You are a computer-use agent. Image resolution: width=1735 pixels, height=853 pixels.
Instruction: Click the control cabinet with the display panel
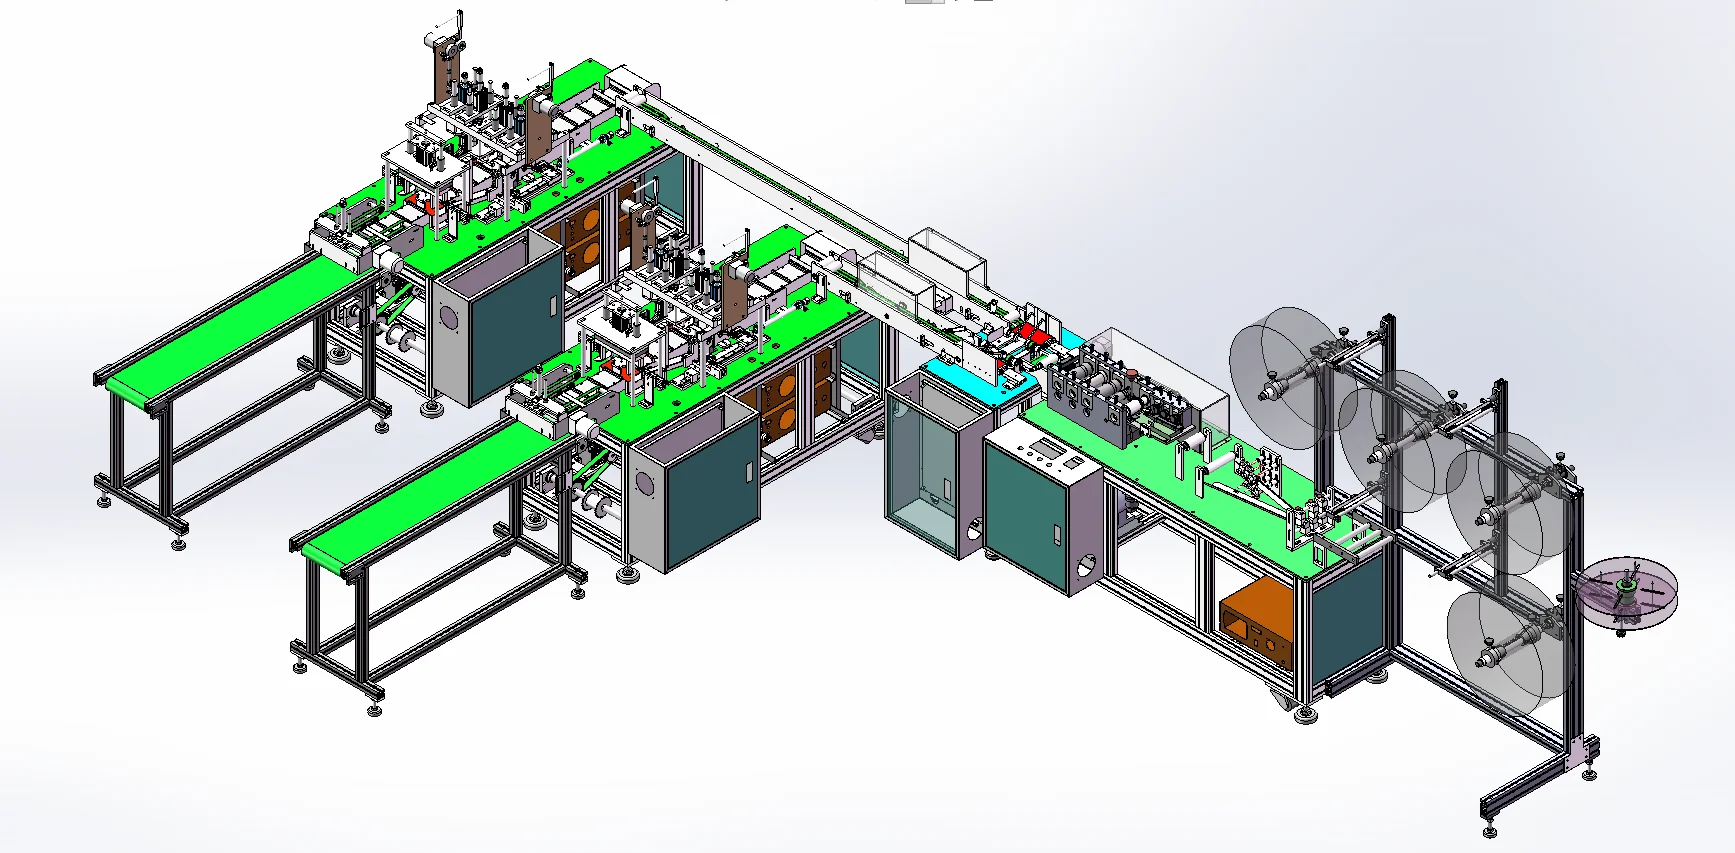[1045, 505]
